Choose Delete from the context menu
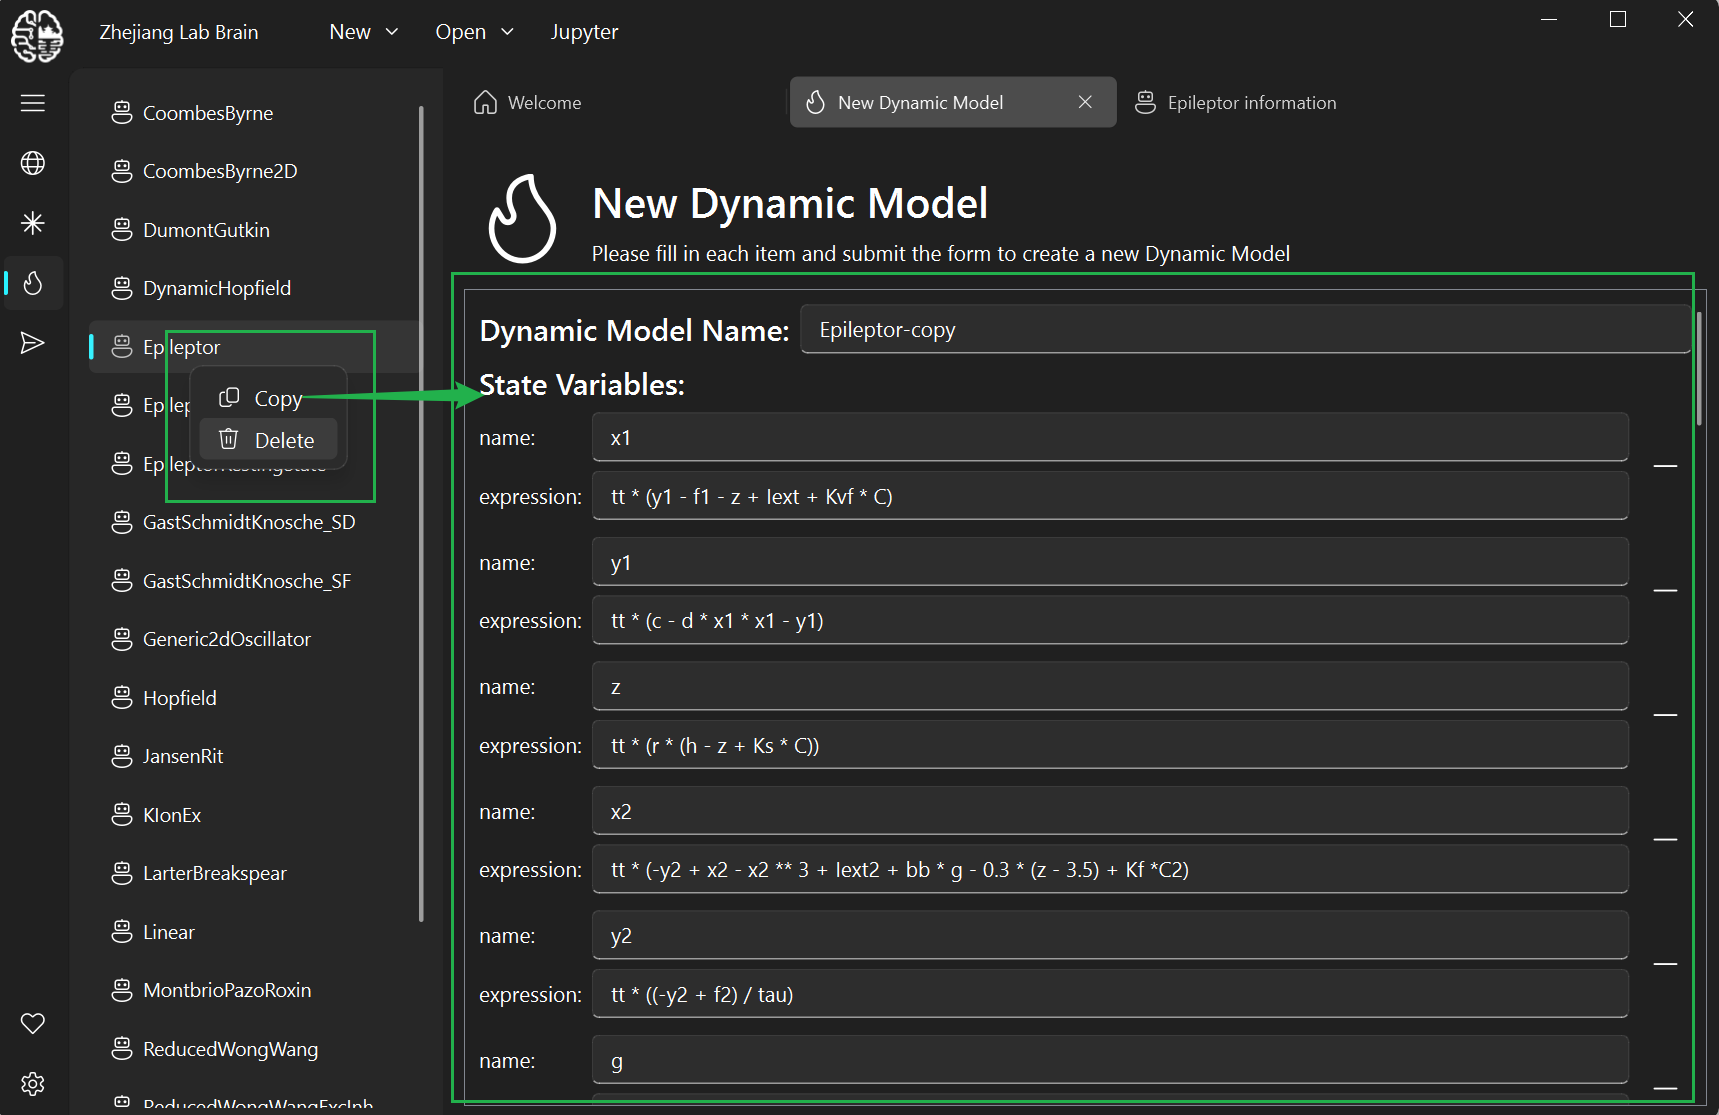The image size is (1719, 1115). [269, 440]
